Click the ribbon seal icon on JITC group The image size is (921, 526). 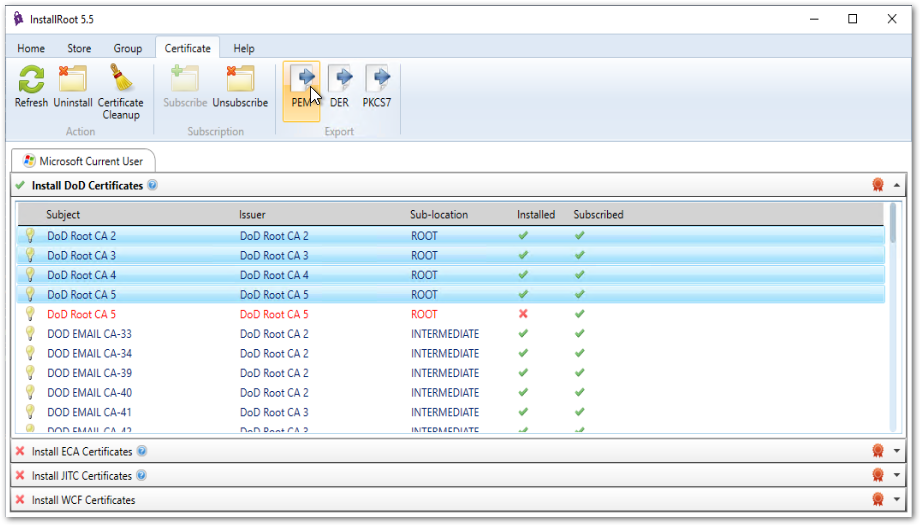coord(878,475)
